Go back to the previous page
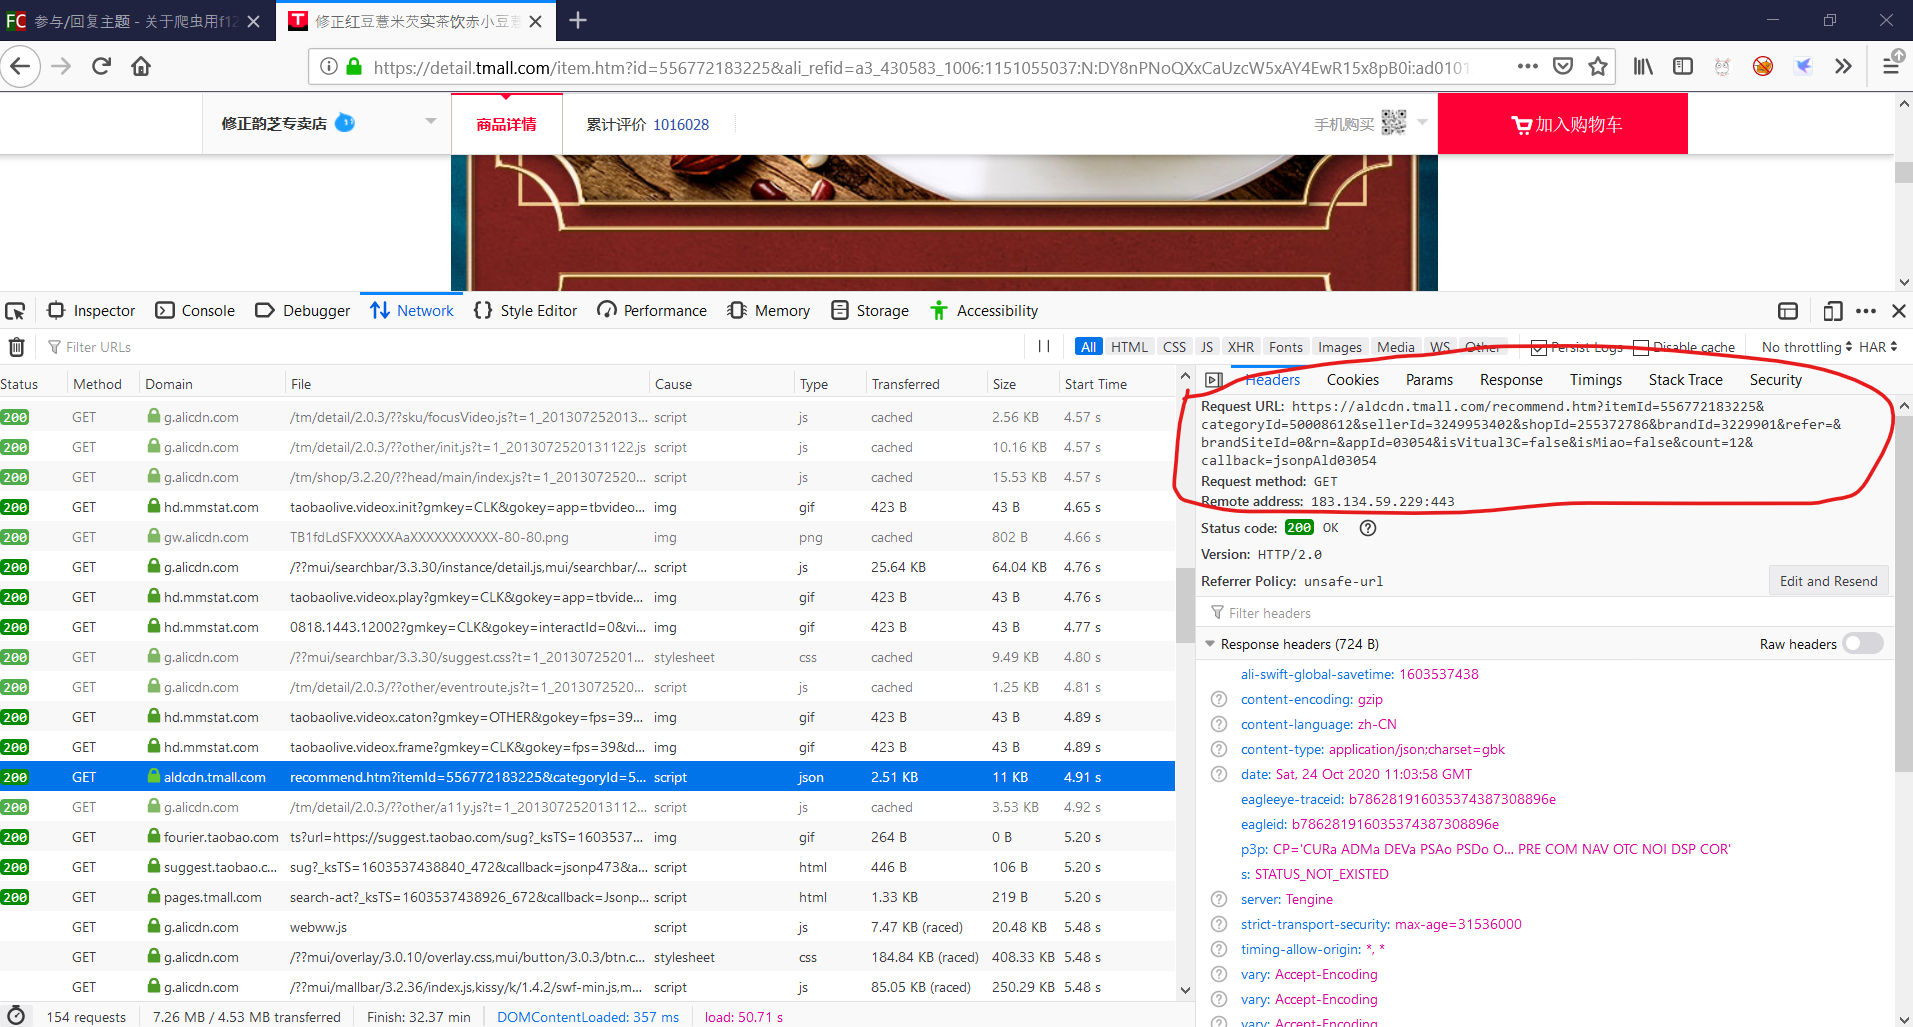 tap(20, 67)
